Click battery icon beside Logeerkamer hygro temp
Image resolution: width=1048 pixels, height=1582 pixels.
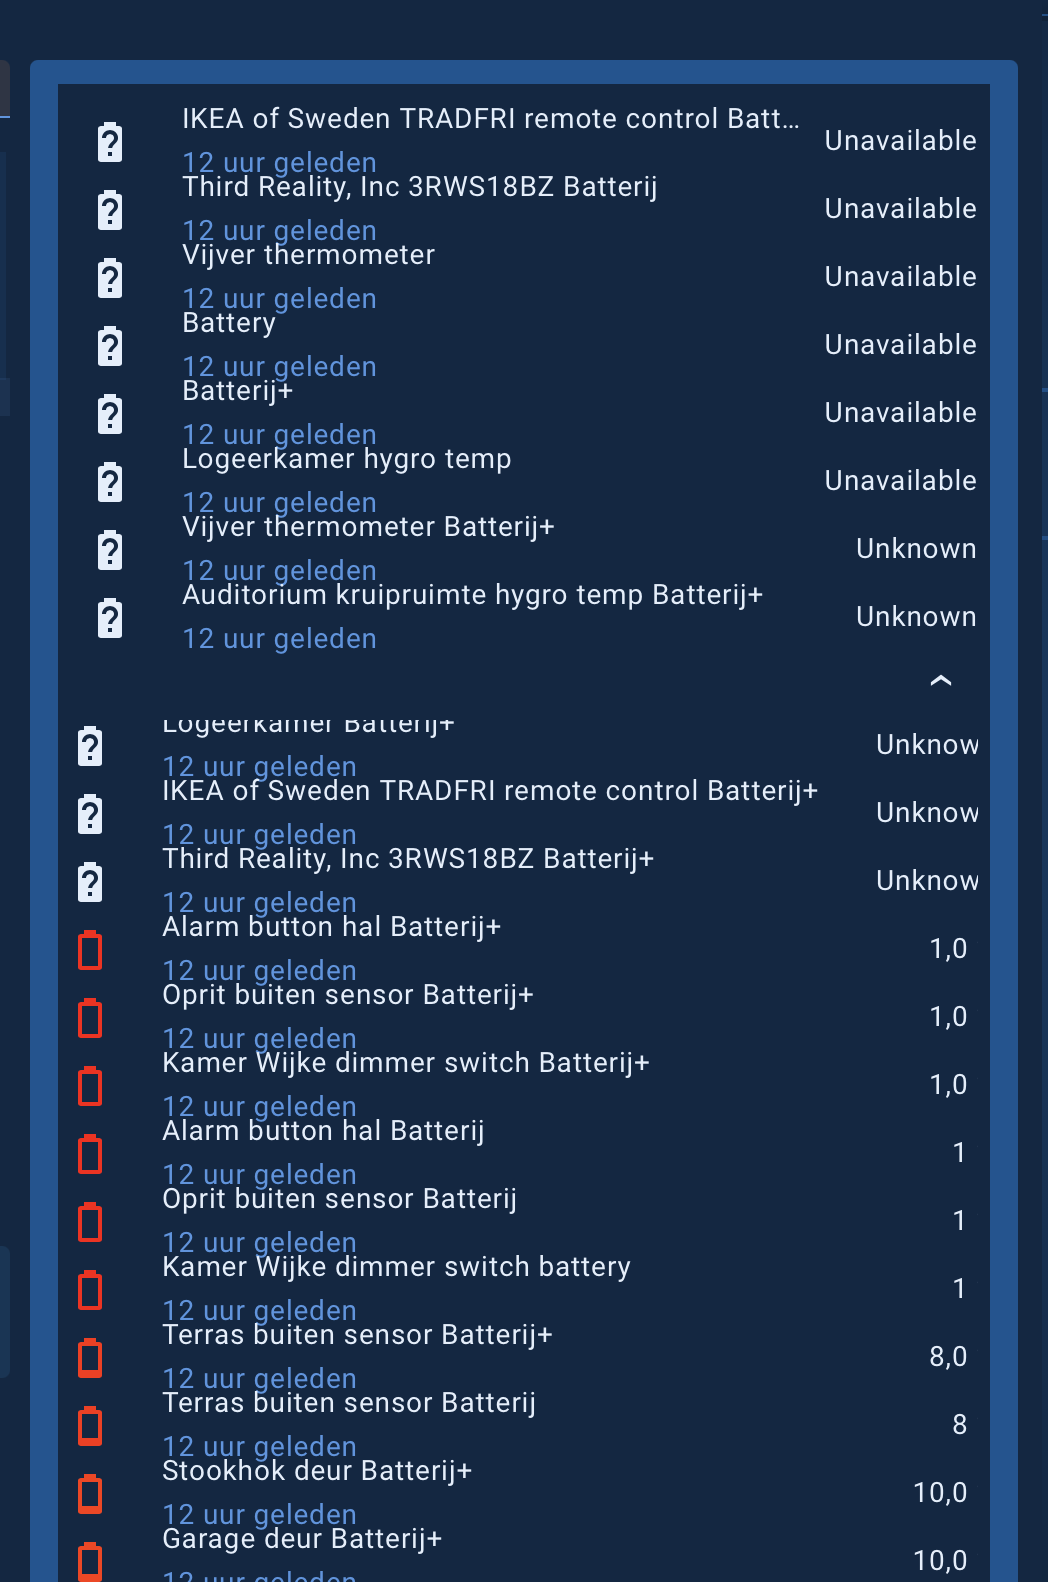pyautogui.click(x=110, y=482)
